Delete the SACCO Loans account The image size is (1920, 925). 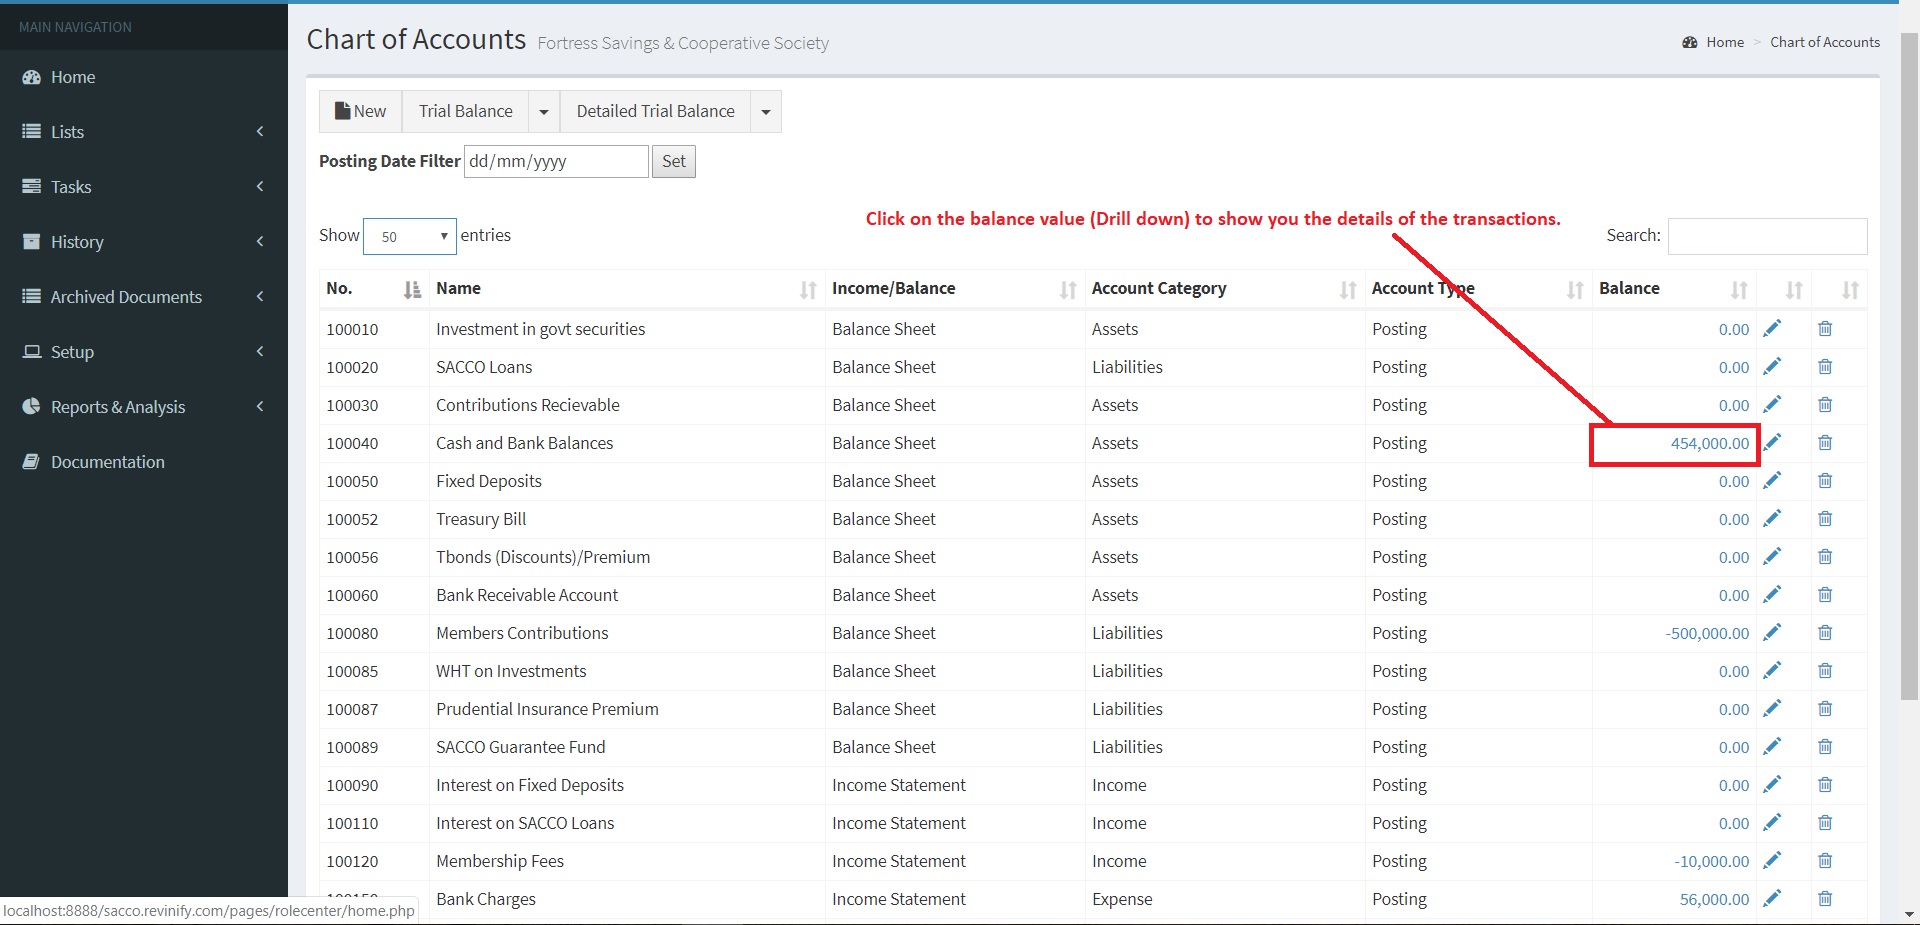pyautogui.click(x=1825, y=367)
